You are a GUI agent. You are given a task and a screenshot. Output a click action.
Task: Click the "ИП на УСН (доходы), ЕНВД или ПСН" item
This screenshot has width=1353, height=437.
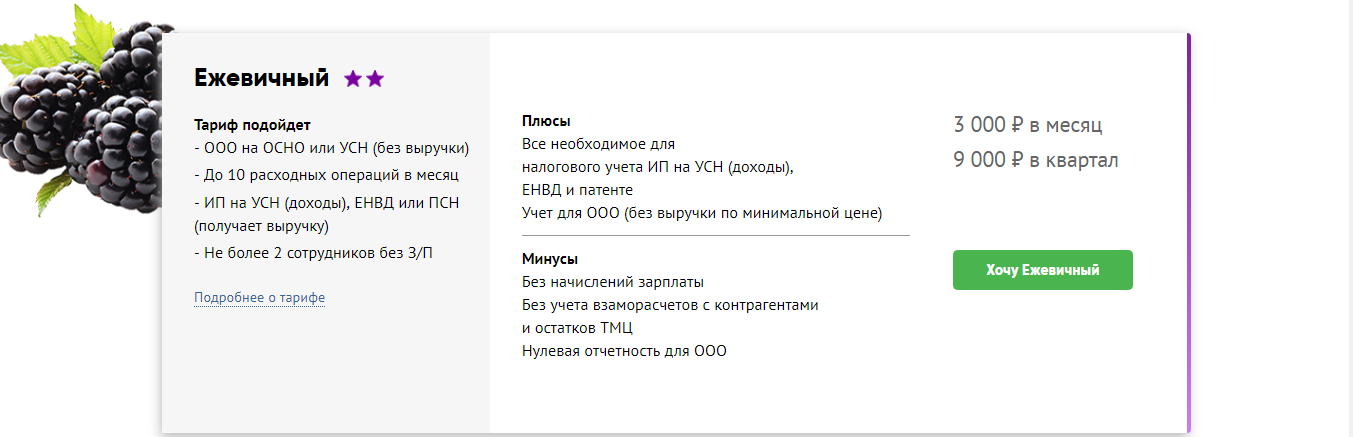click(x=327, y=201)
